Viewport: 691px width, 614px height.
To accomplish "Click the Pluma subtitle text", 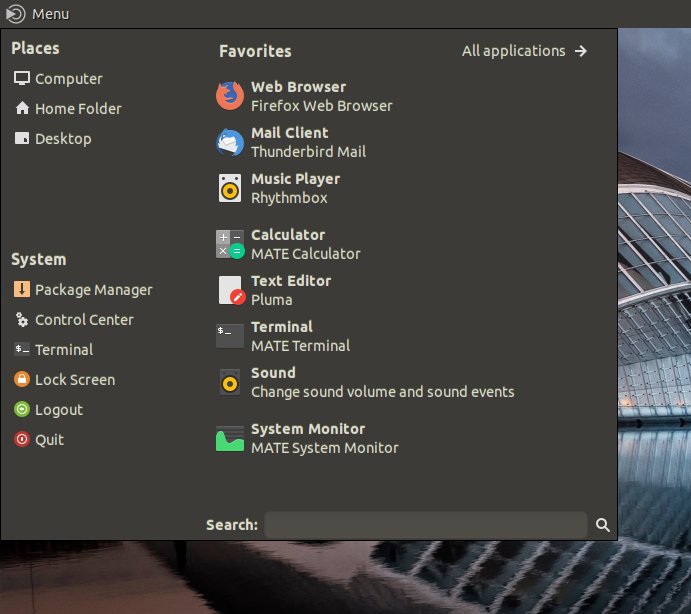I will pyautogui.click(x=271, y=300).
